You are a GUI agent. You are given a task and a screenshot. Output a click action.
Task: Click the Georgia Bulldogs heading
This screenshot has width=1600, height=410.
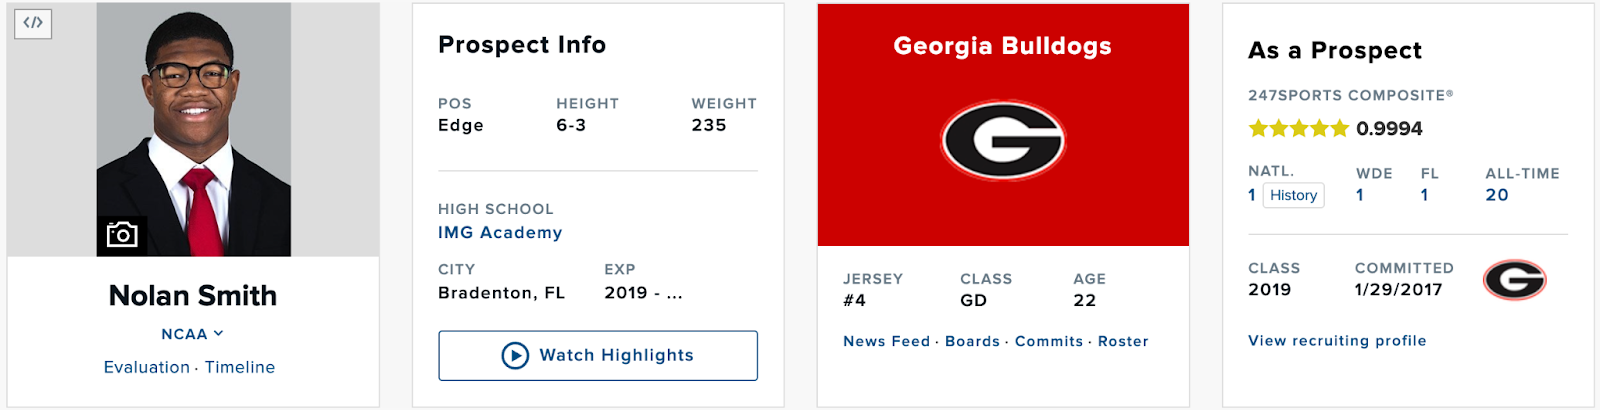(1002, 46)
